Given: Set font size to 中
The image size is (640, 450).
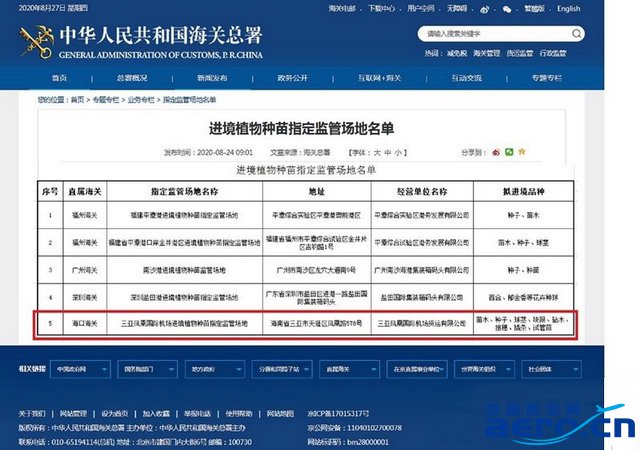Looking at the screenshot, I should pos(387,153).
